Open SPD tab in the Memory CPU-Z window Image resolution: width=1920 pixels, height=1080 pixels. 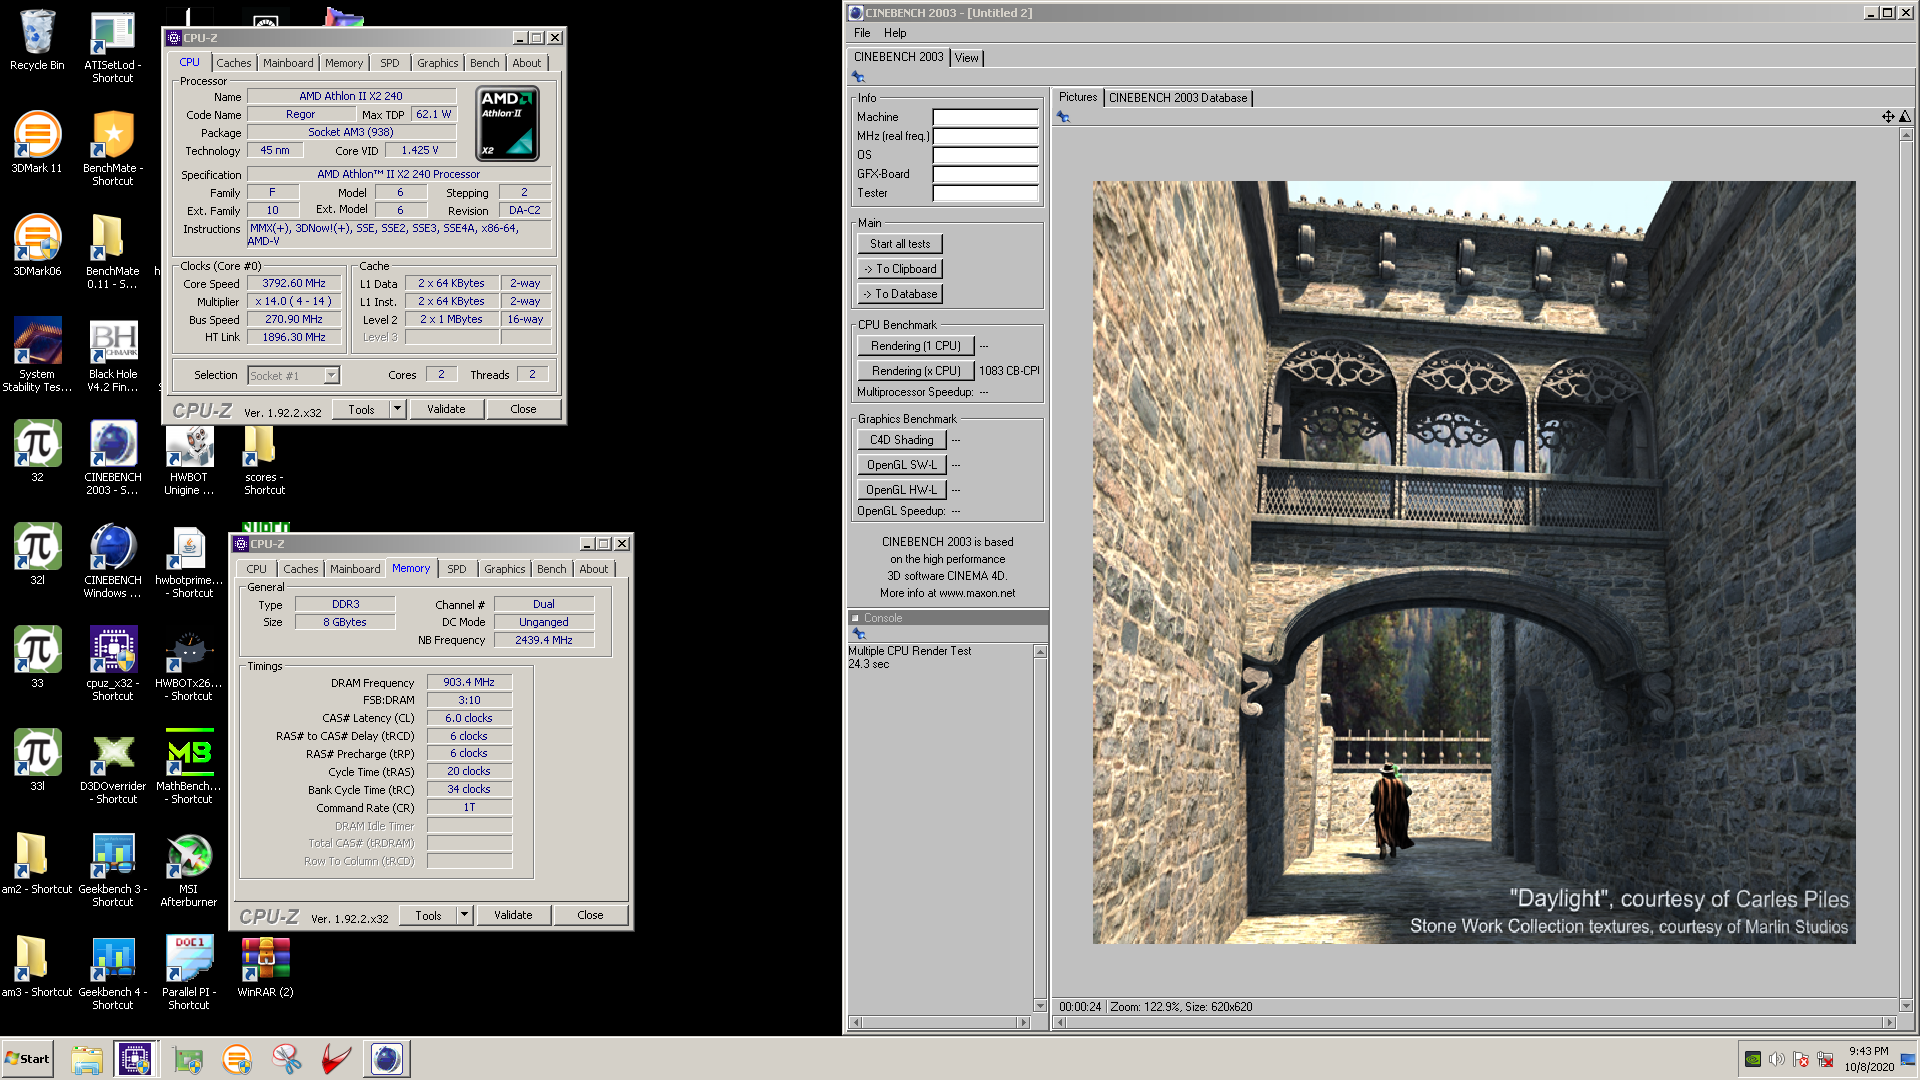[457, 569]
